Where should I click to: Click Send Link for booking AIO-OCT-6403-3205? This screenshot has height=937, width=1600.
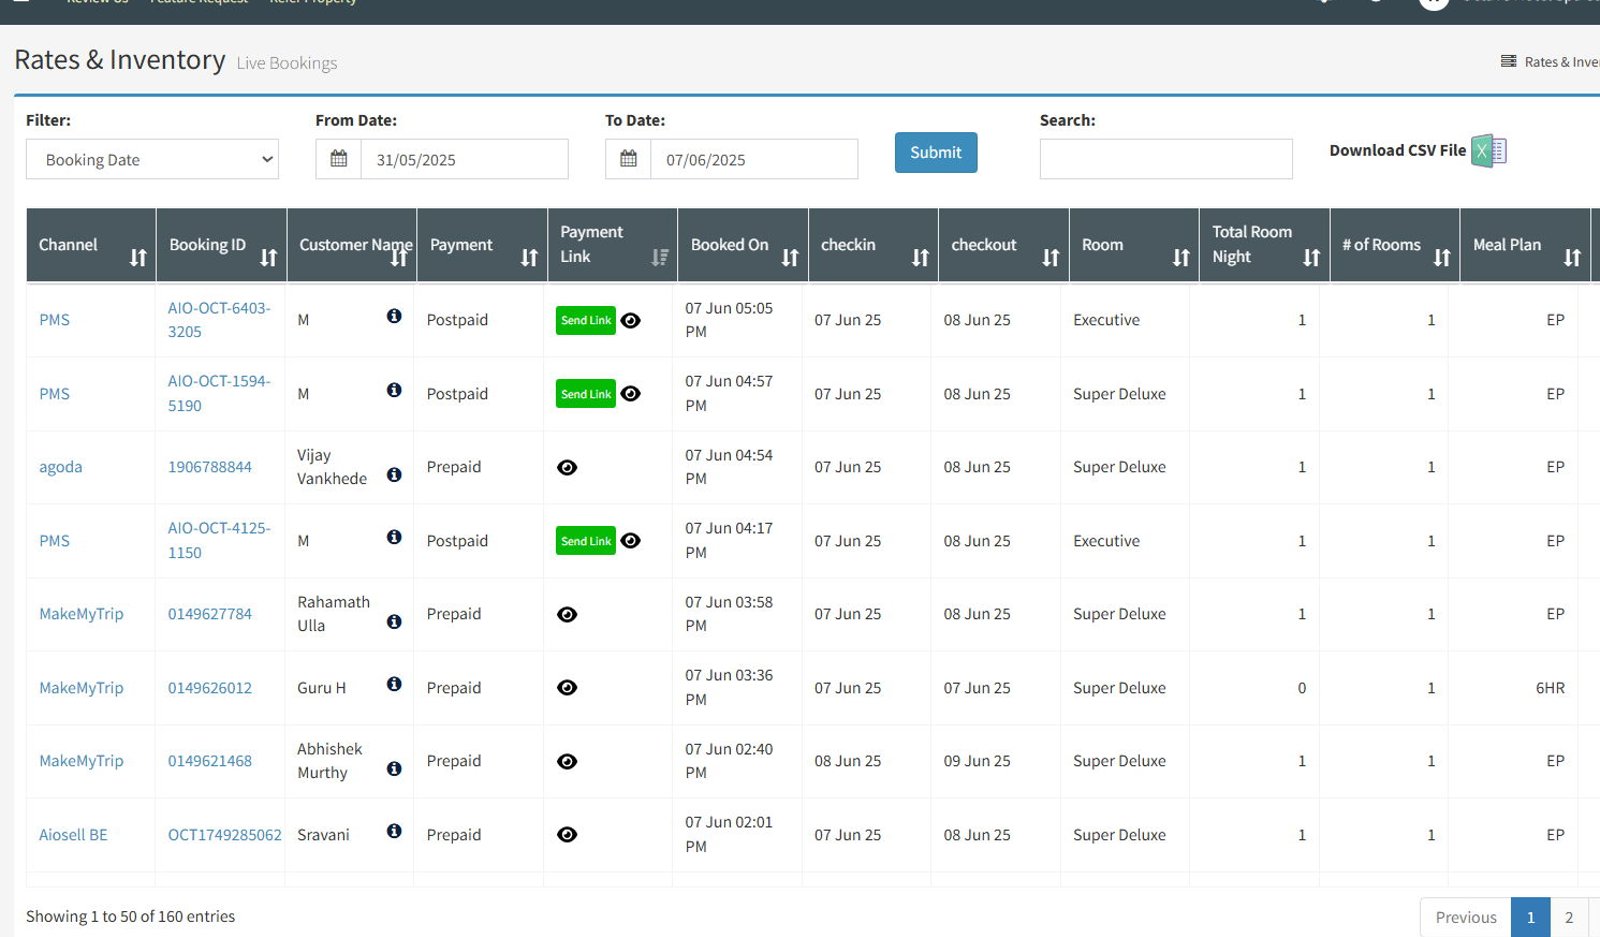point(586,320)
